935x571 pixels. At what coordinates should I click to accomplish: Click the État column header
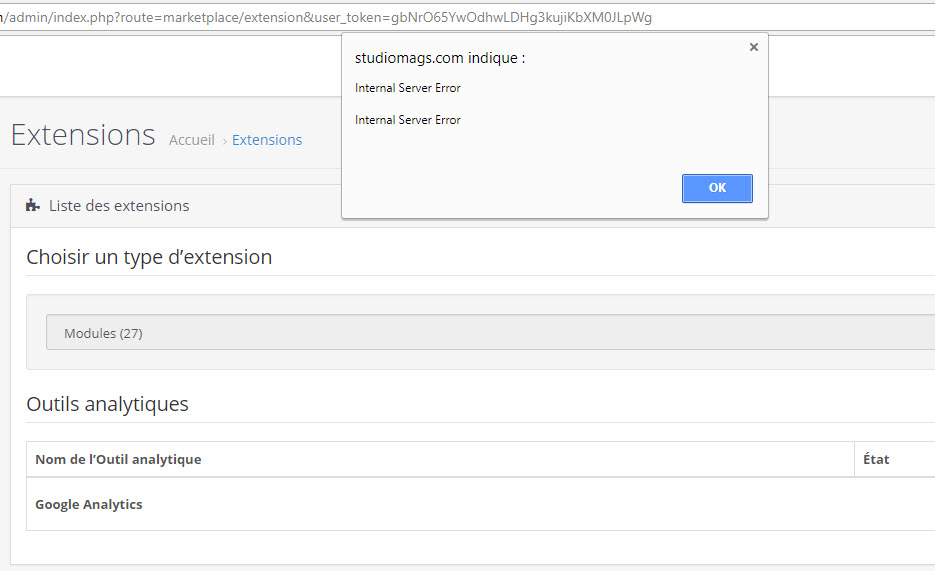click(876, 459)
